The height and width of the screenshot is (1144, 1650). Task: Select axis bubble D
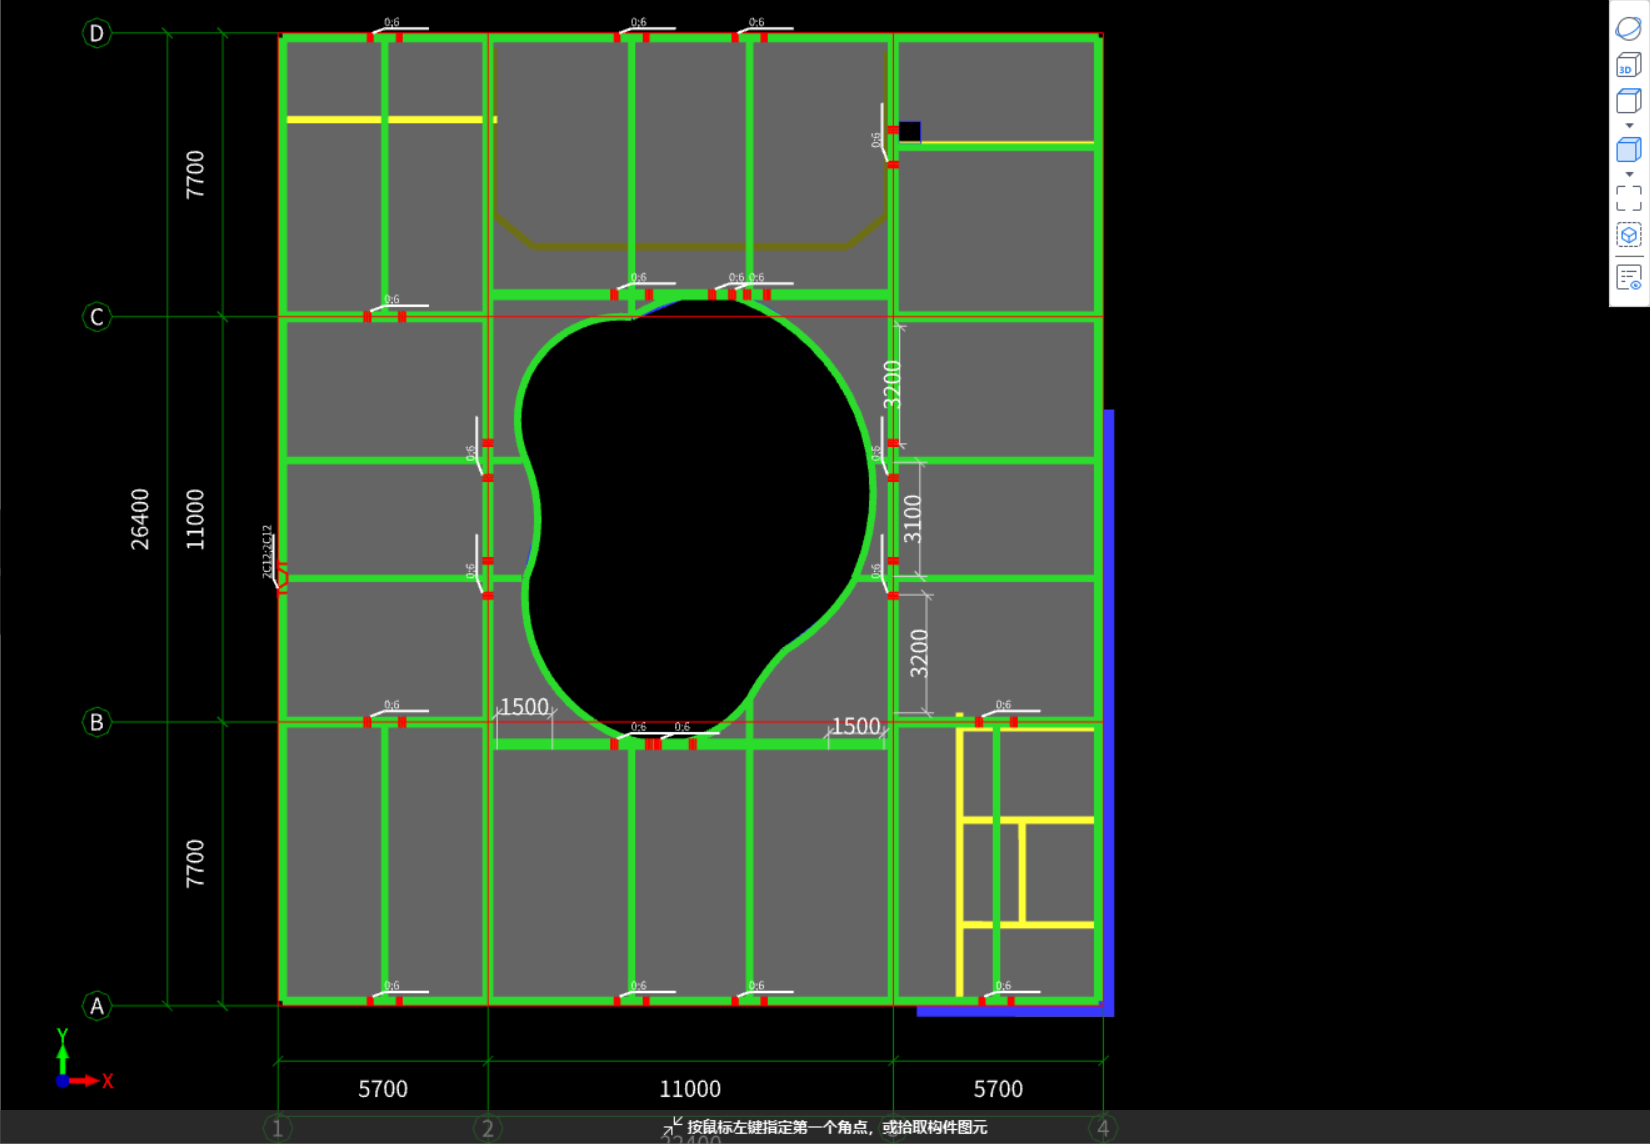click(97, 33)
